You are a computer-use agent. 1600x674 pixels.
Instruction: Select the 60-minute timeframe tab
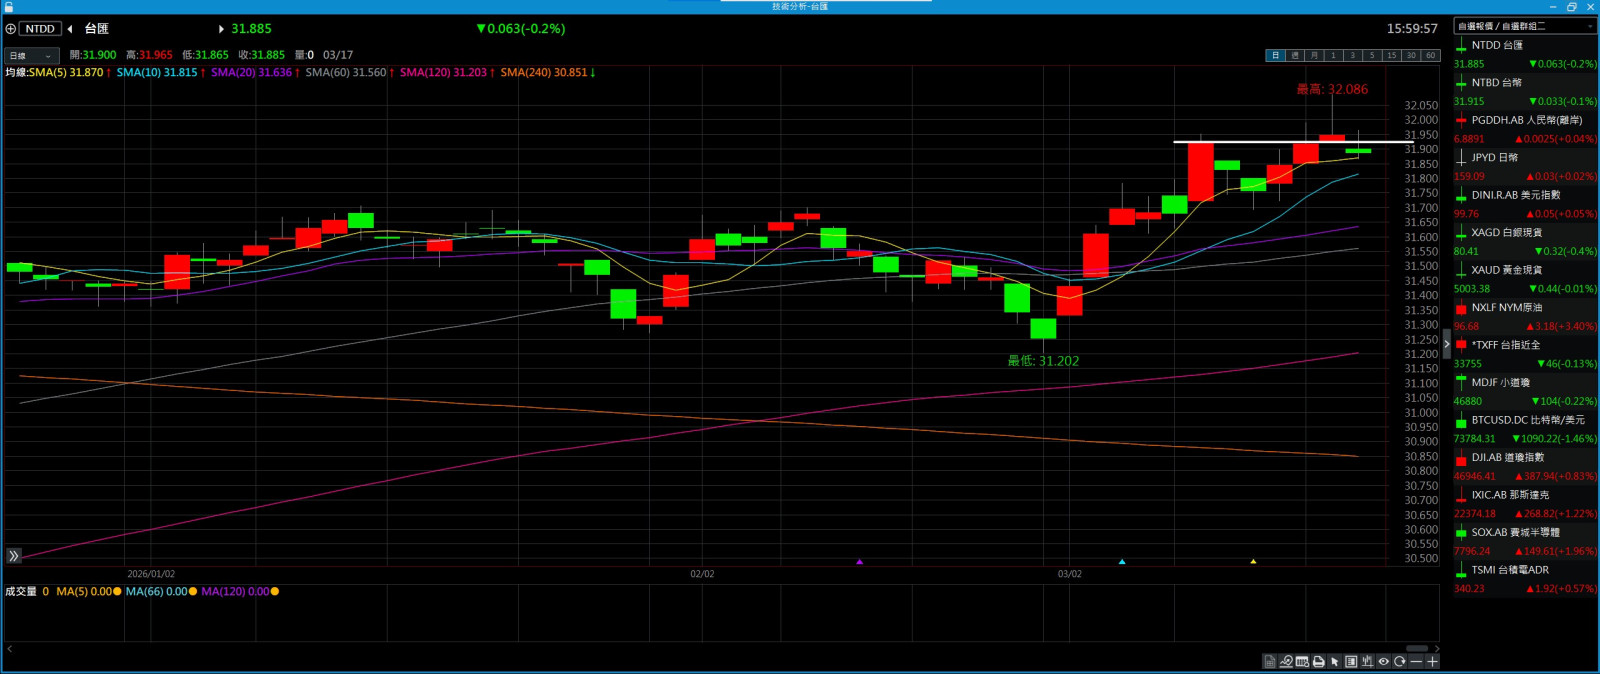coord(1430,56)
